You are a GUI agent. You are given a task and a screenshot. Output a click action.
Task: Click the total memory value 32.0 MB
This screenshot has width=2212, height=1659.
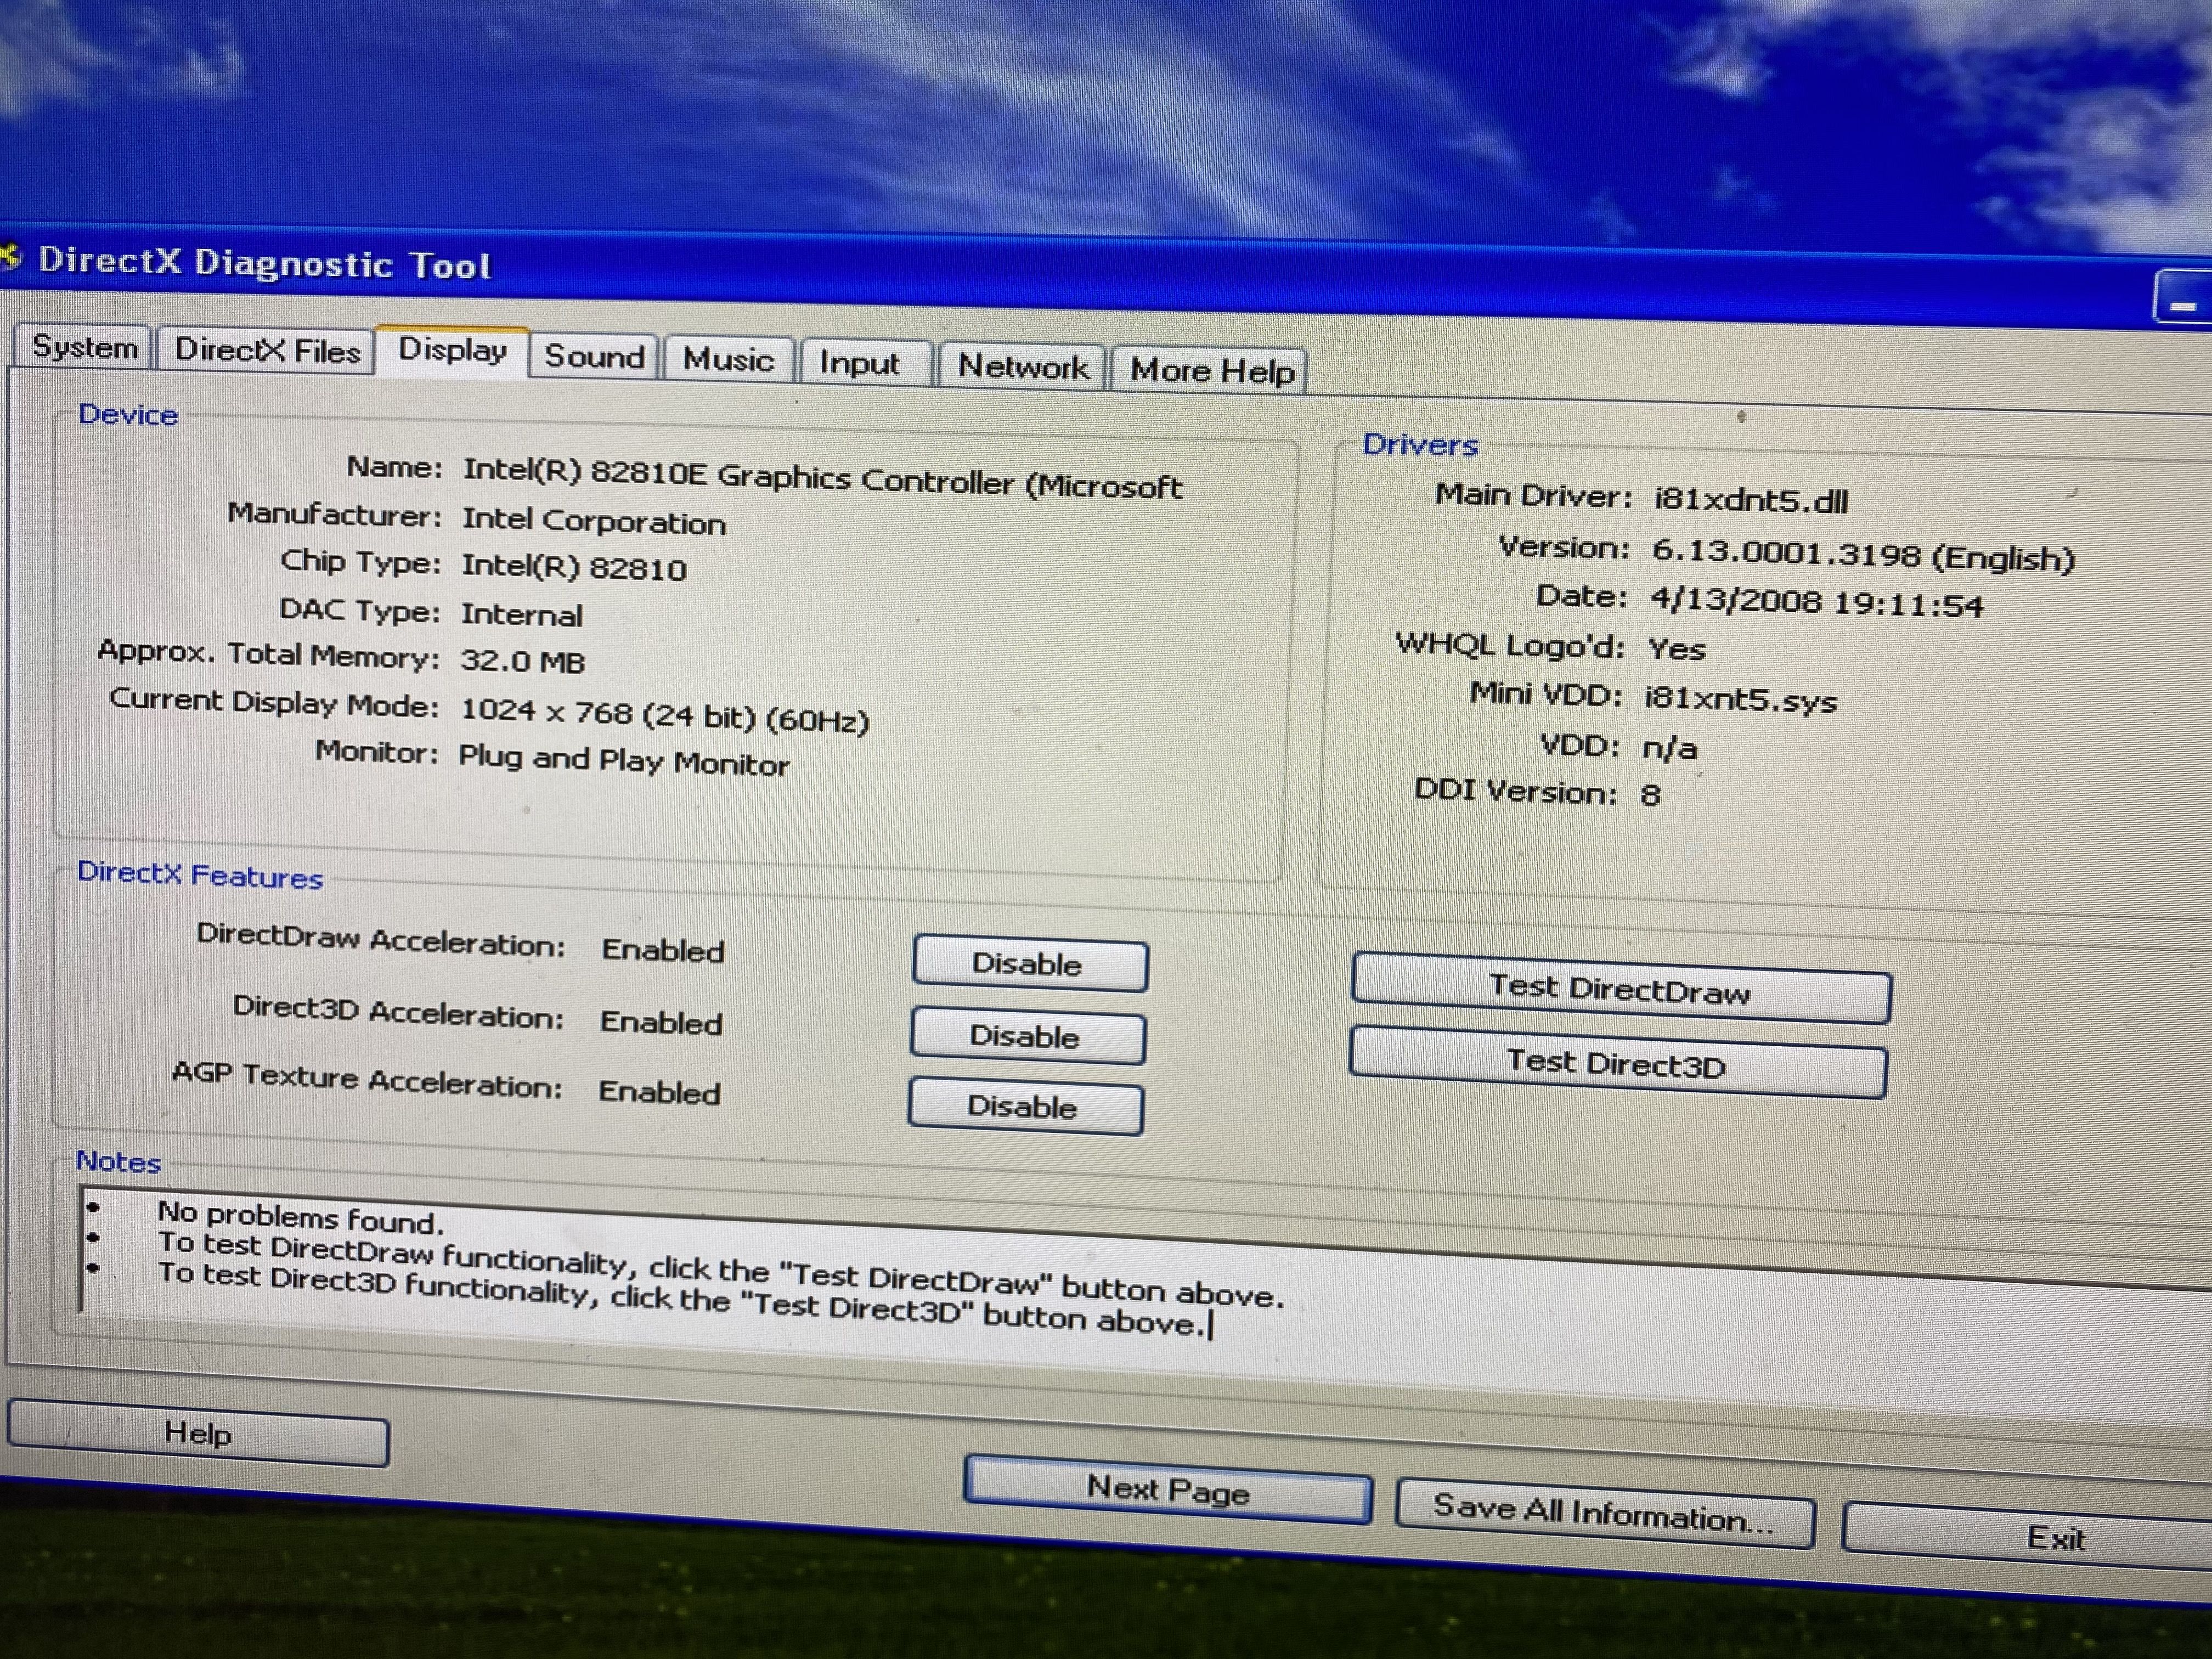[522, 660]
